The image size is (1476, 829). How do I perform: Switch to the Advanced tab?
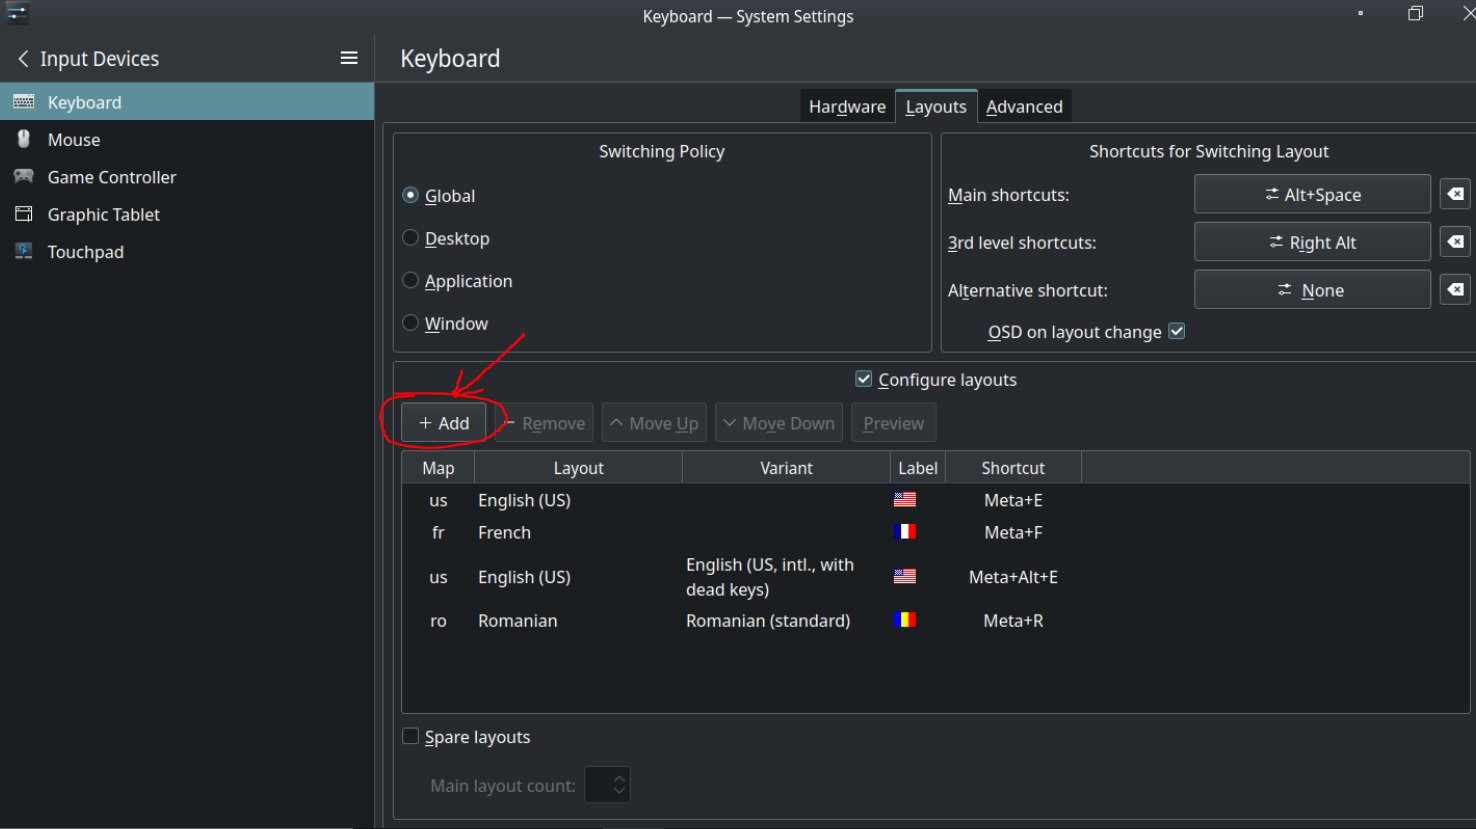point(1024,107)
